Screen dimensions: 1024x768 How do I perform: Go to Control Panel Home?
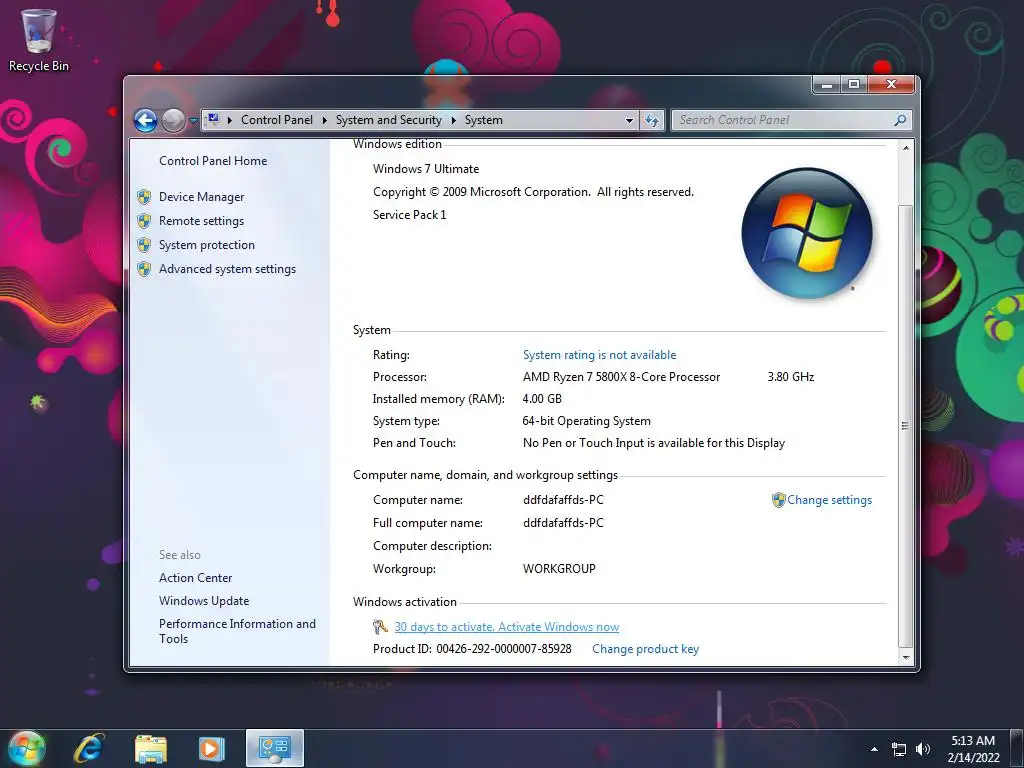click(x=213, y=161)
